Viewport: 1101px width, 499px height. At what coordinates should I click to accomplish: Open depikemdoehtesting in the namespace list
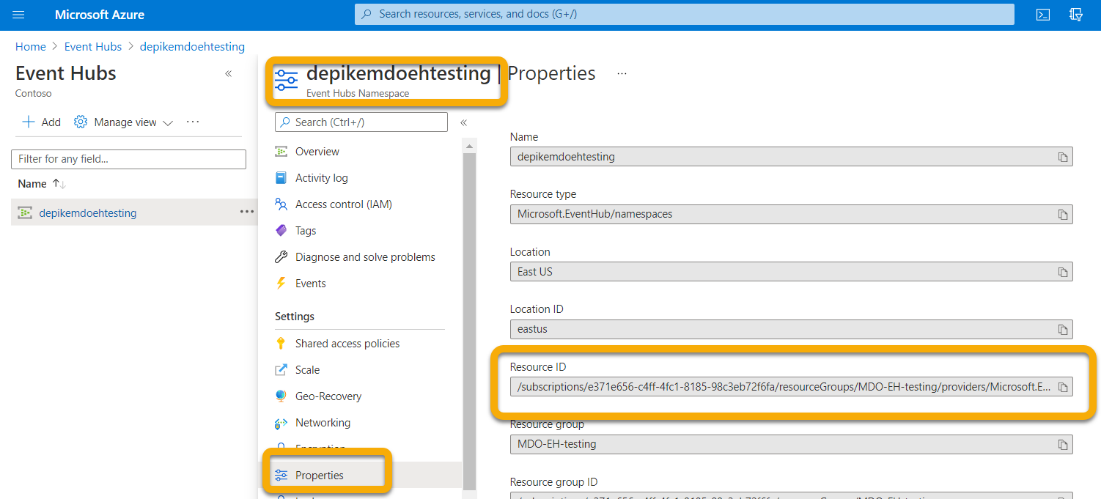click(88, 213)
